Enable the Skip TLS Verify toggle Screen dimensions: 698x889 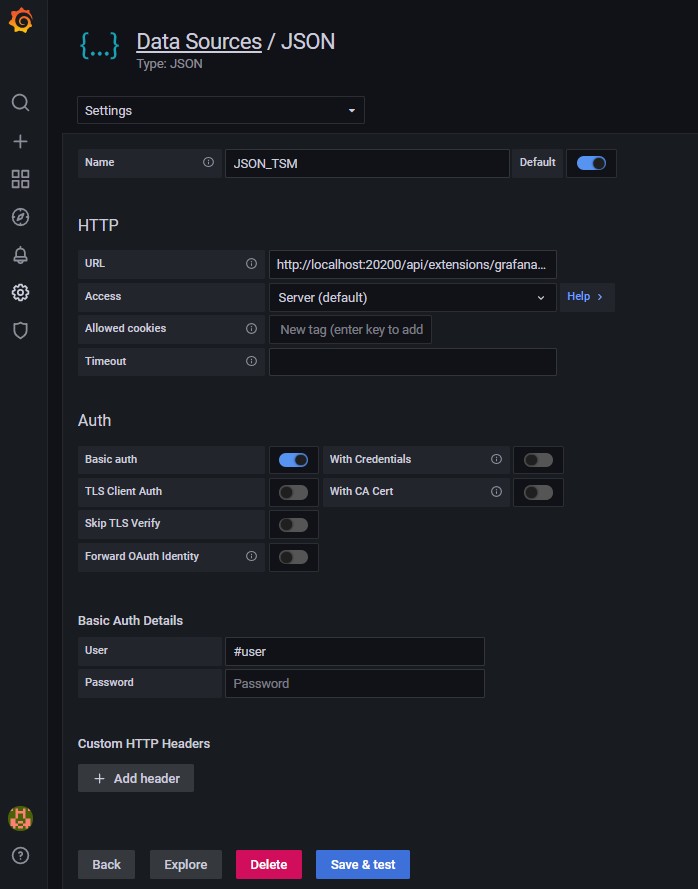pyautogui.click(x=293, y=524)
